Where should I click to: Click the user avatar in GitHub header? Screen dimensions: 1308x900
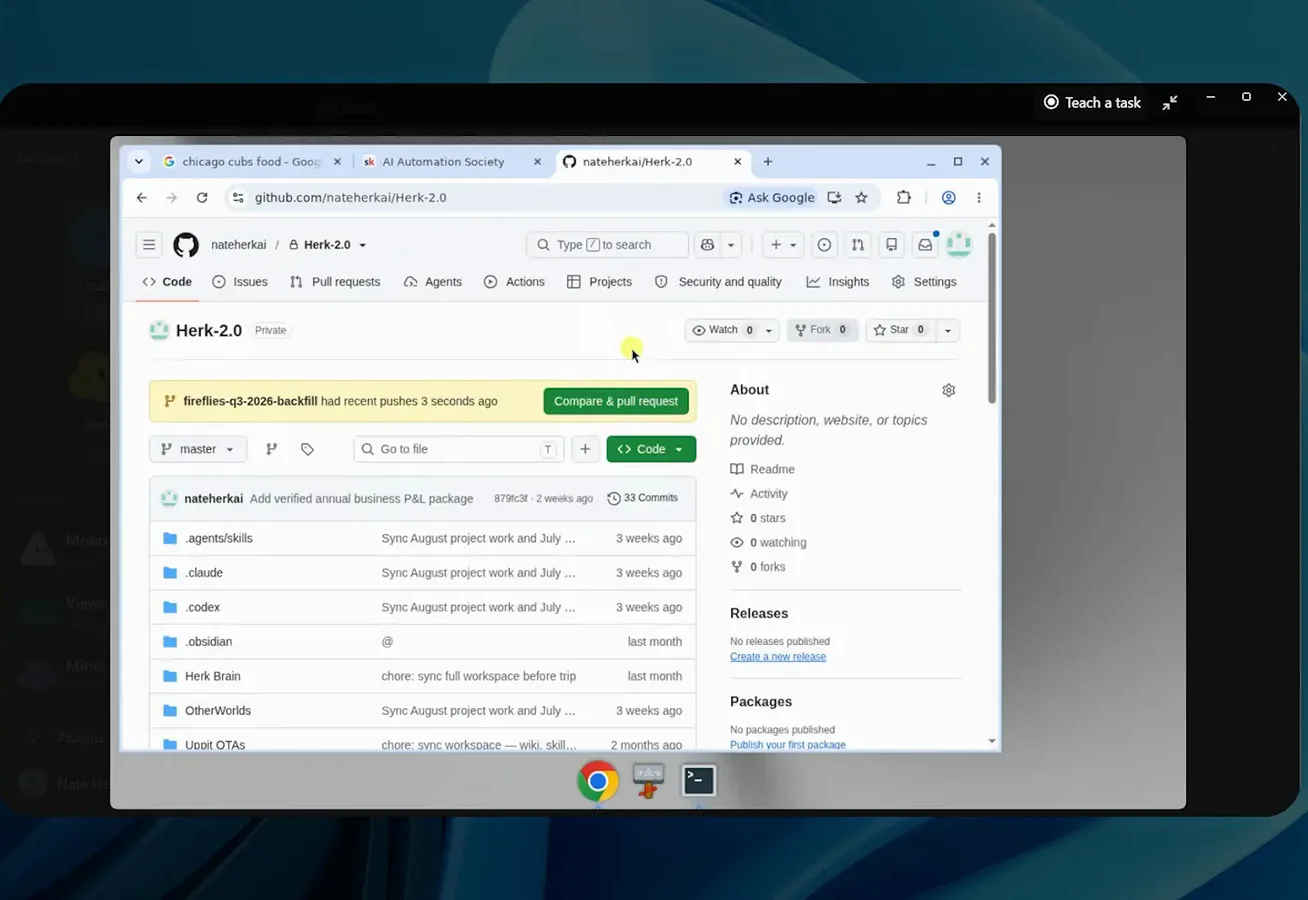[959, 244]
